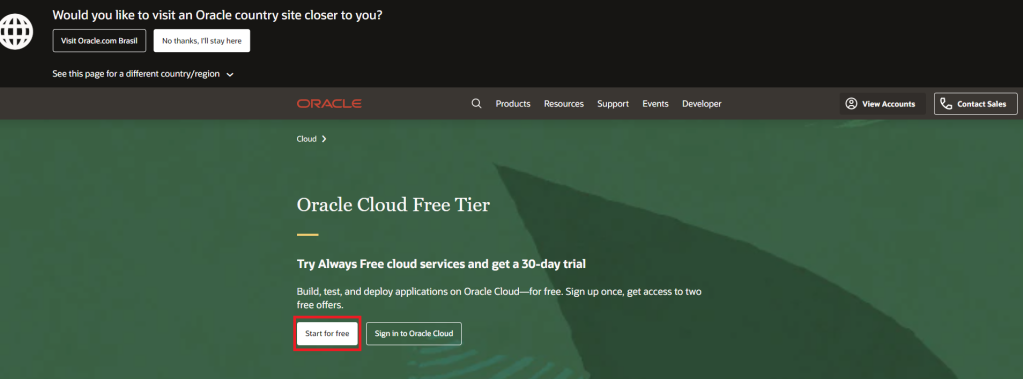Click the Oracle Cloud Free Tier heading
The width and height of the screenshot is (1023, 379).
pos(393,205)
